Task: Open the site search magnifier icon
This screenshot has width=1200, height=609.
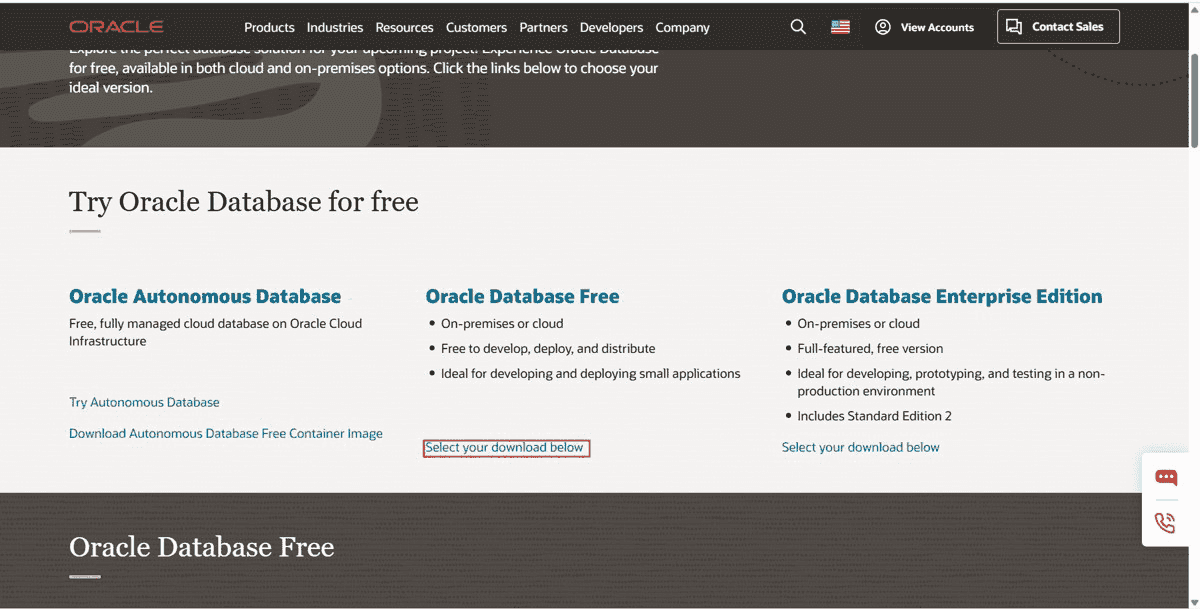Action: point(798,27)
